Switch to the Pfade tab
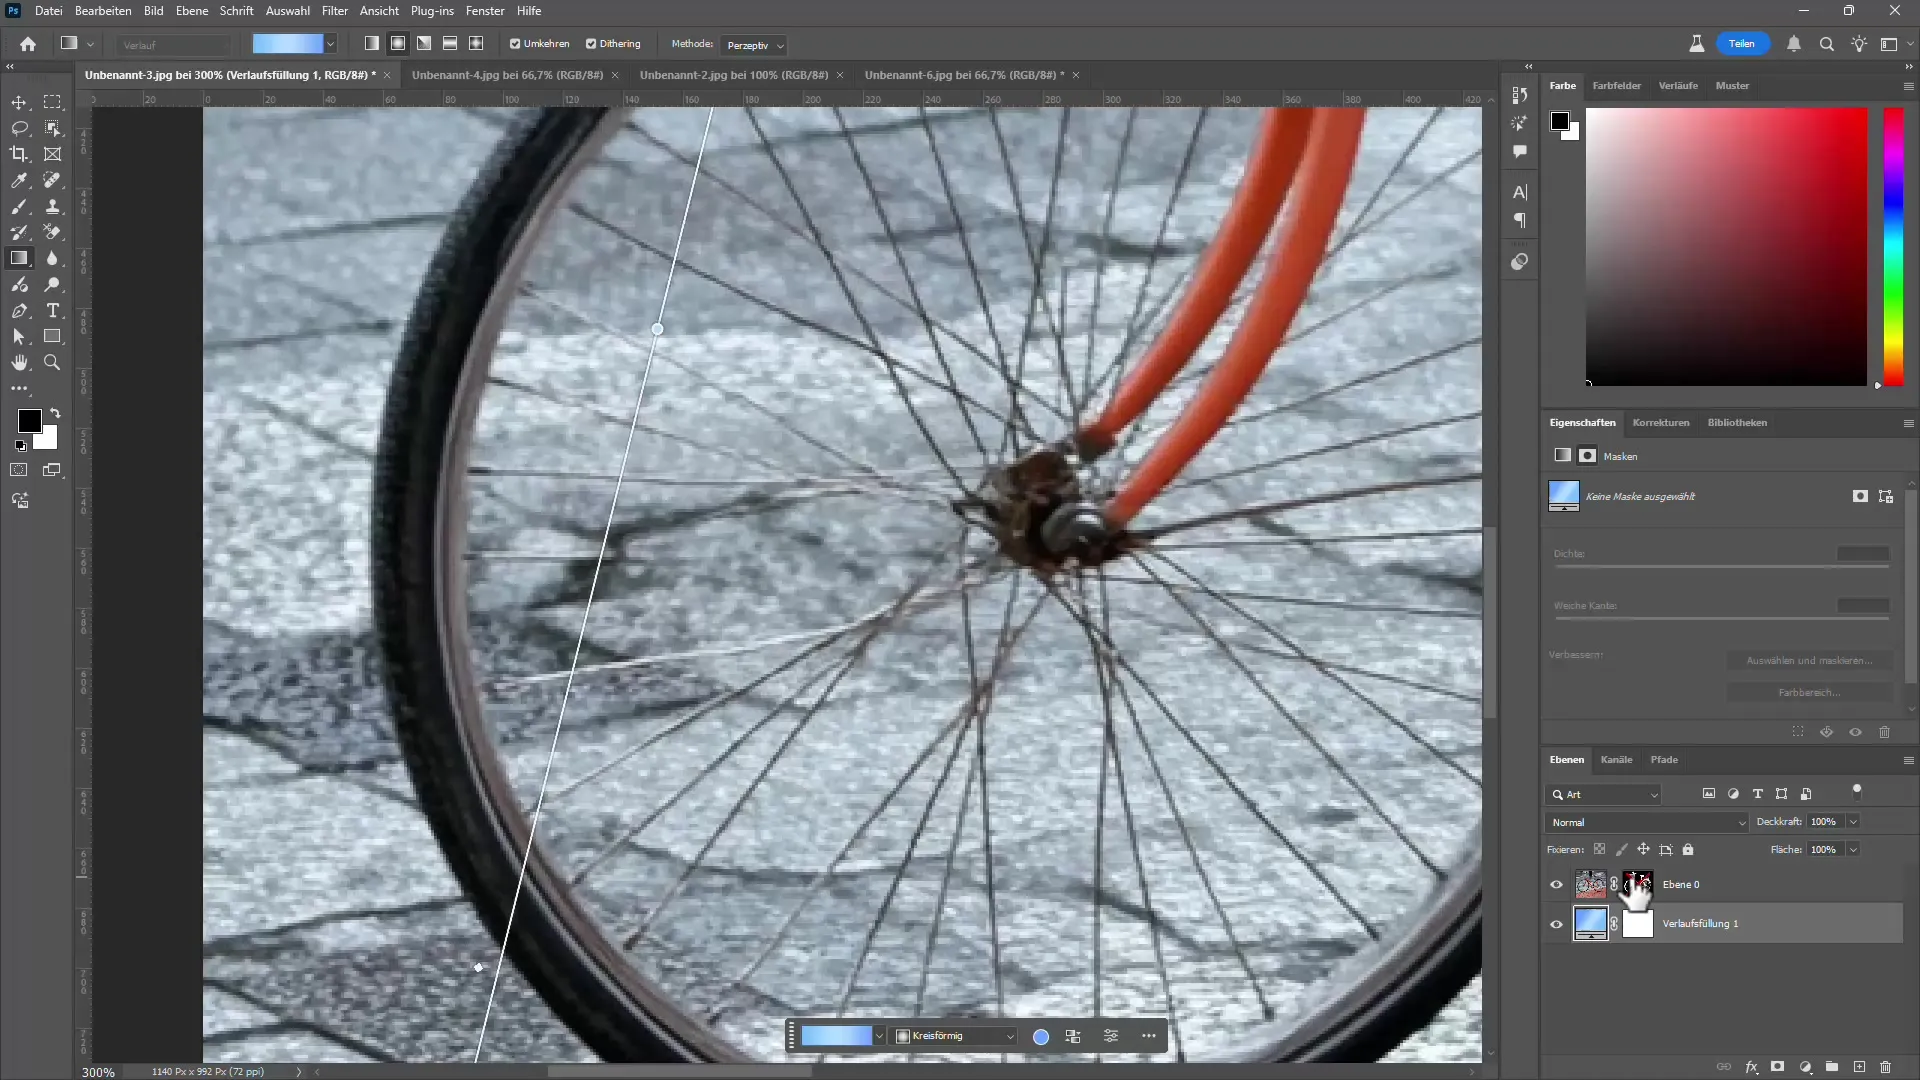The width and height of the screenshot is (1920, 1080). coord(1664,760)
